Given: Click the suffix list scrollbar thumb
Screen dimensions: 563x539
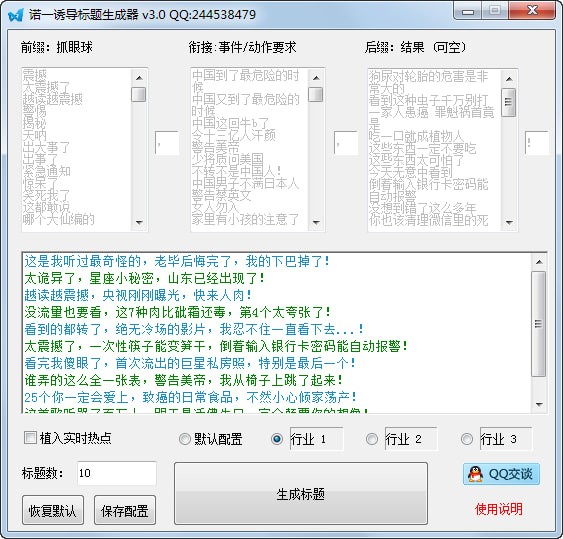Looking at the screenshot, I should (x=508, y=102).
